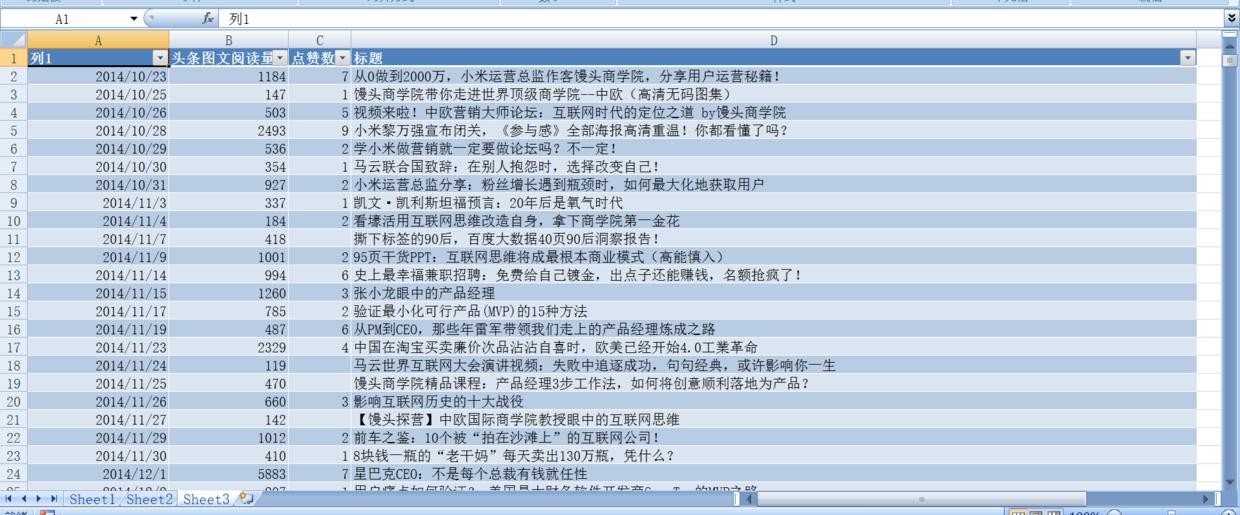Click the Select All corner triangle
The image size is (1240, 515).
pos(14,40)
